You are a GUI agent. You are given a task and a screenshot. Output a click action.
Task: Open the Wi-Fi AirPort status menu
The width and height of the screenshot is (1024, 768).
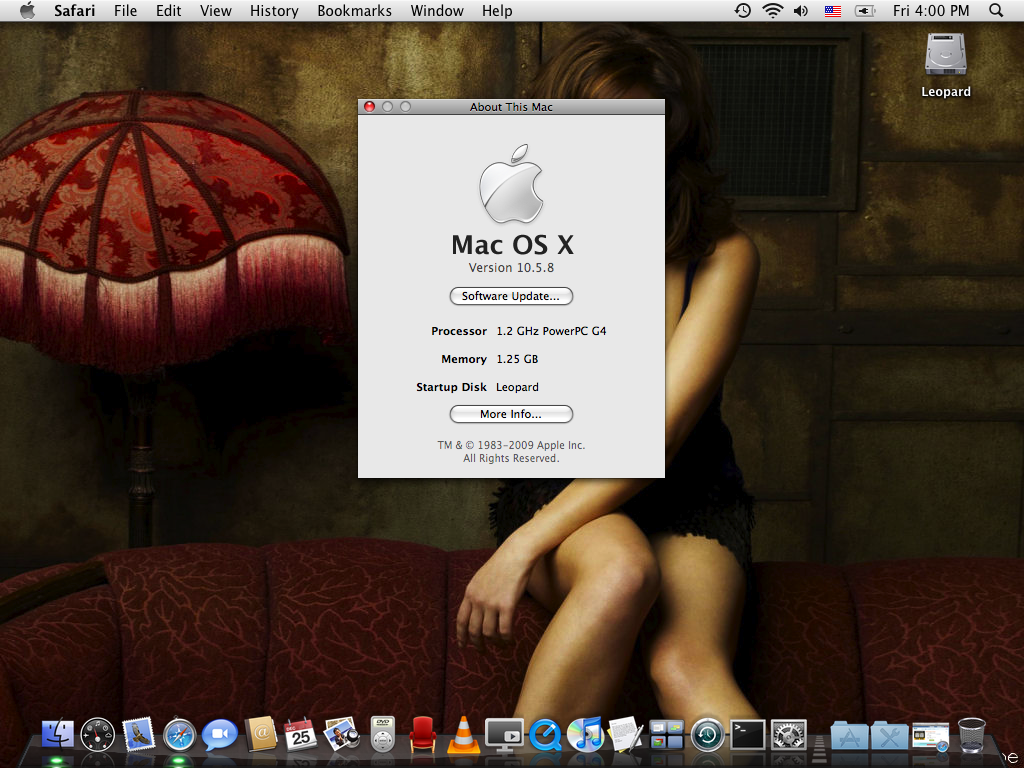click(773, 10)
